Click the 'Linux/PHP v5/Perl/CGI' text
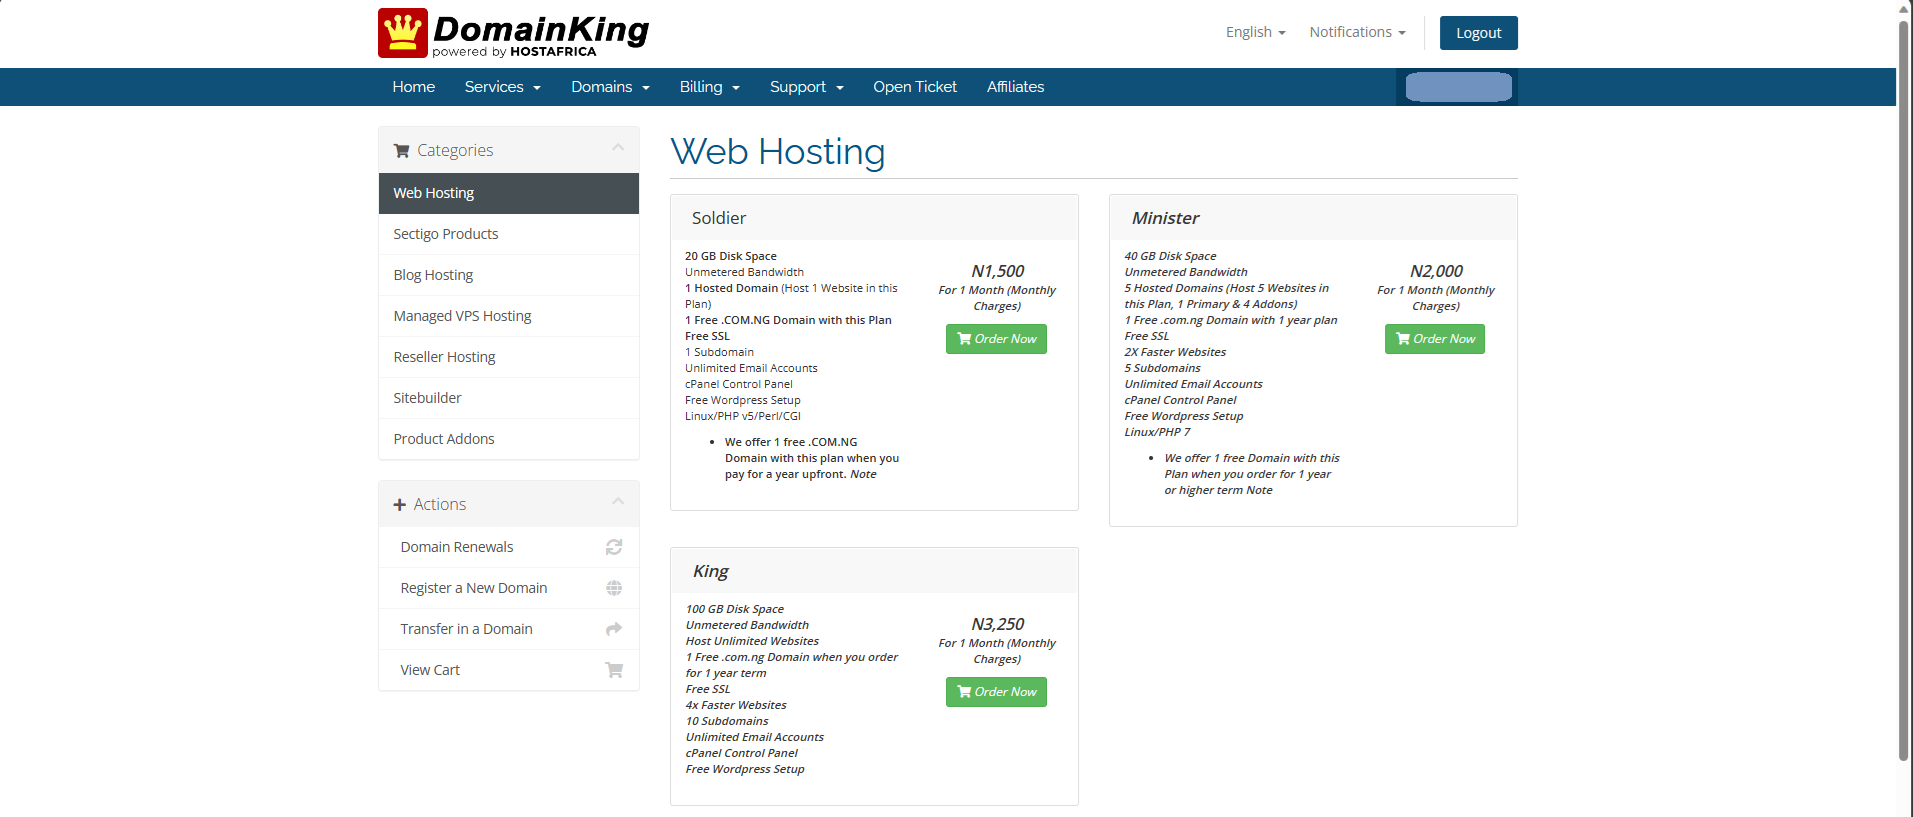Viewport: 1913px width, 817px height. (x=743, y=416)
